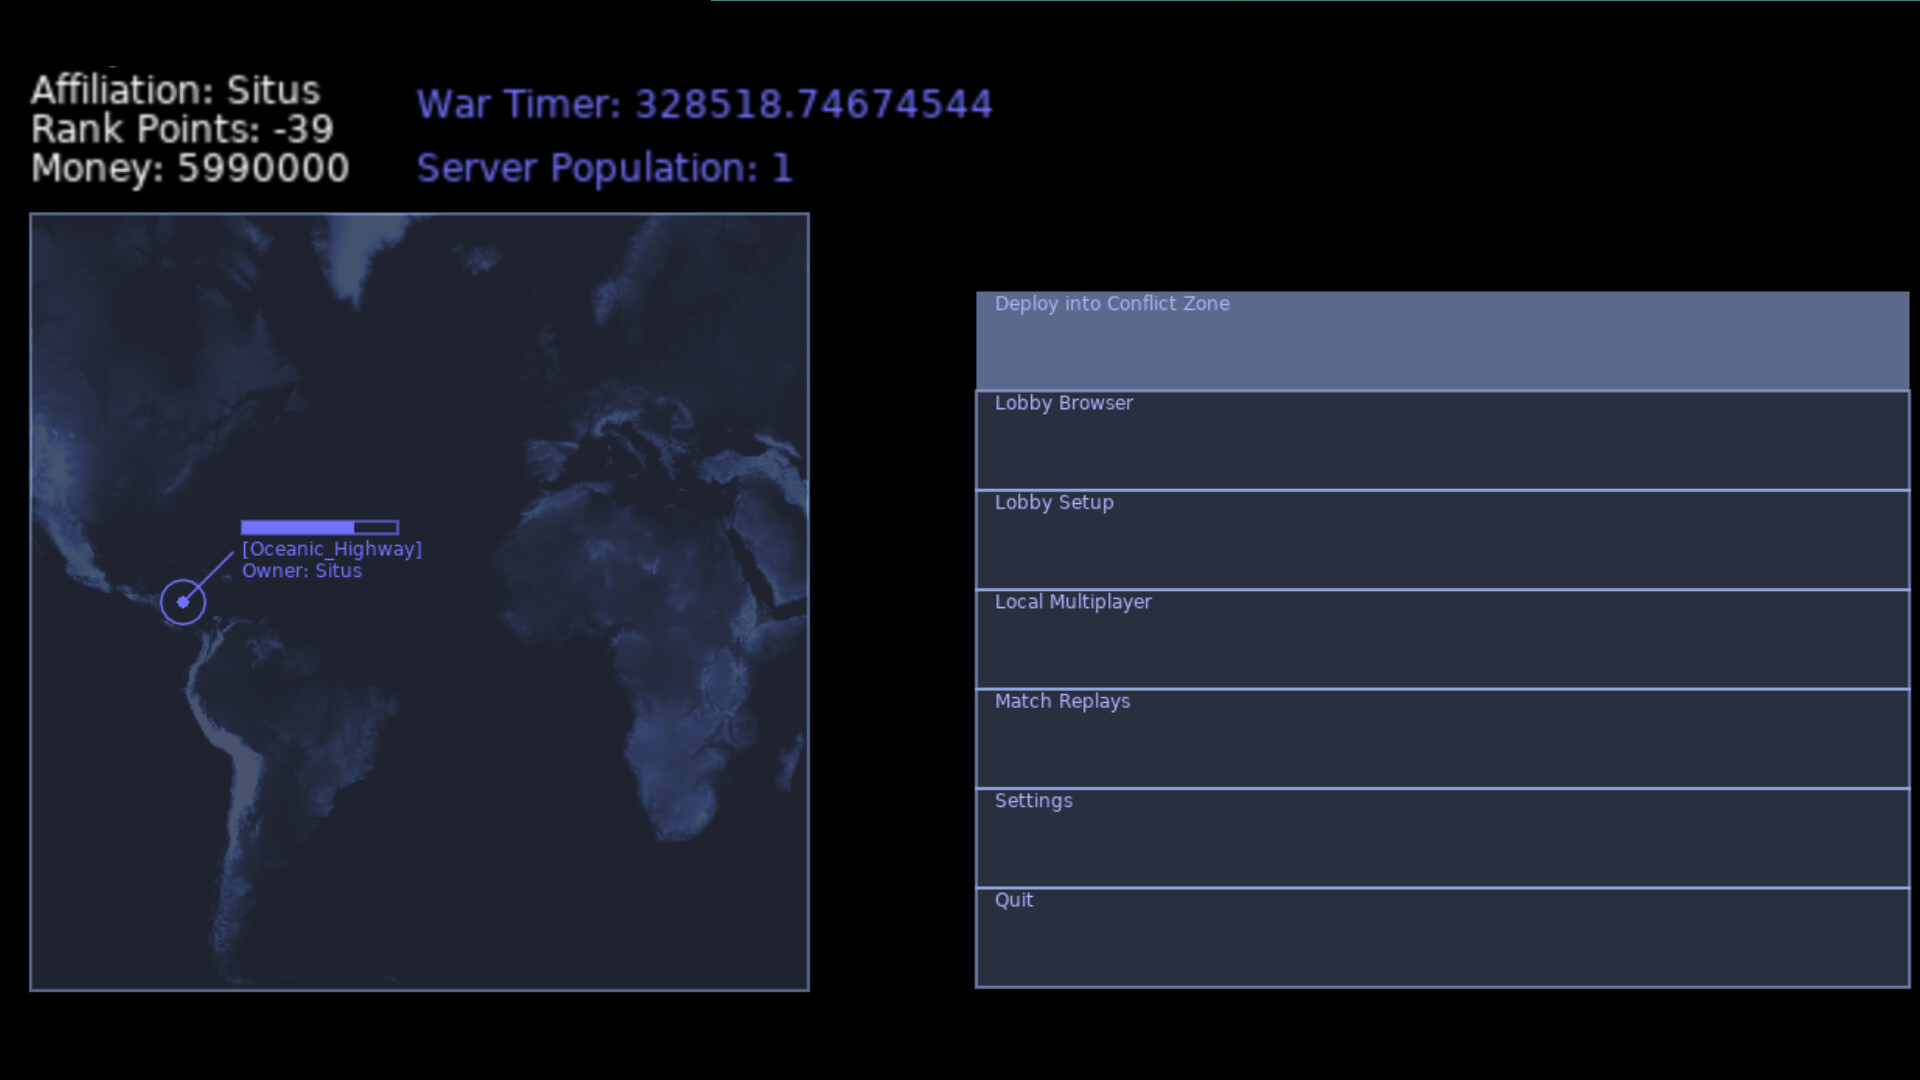This screenshot has width=1920, height=1080.
Task: Select the circled base marker on the map
Action: pyautogui.click(x=183, y=602)
